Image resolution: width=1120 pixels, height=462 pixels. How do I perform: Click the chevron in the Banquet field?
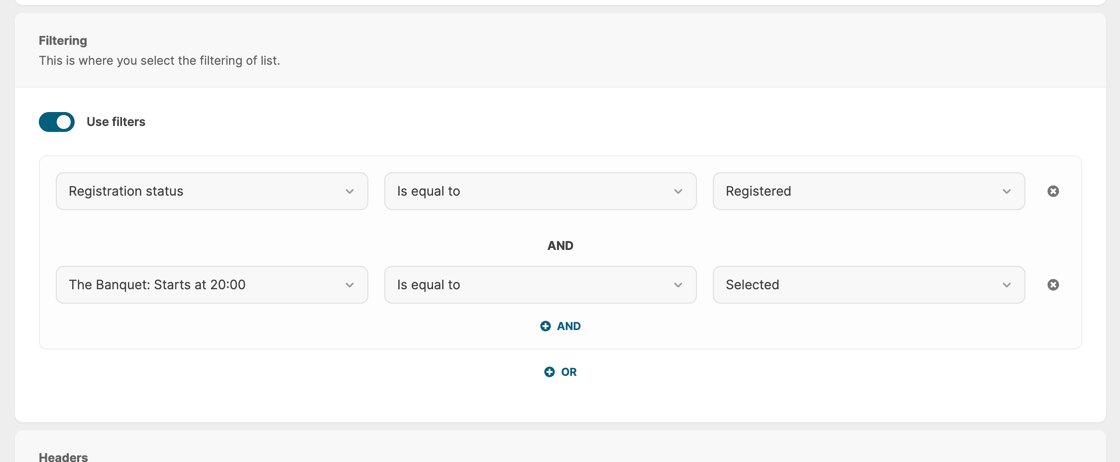tap(349, 285)
